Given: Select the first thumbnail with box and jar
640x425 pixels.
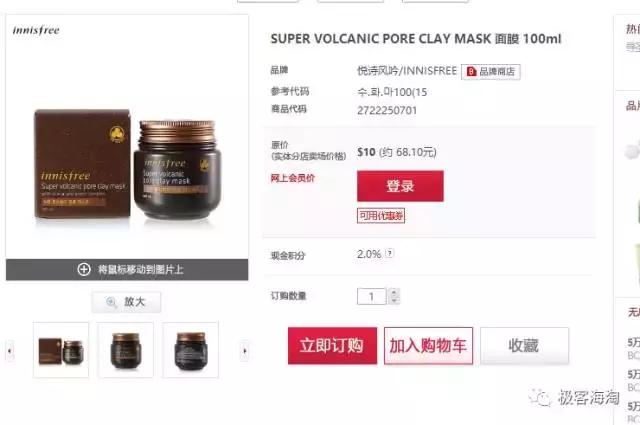Looking at the screenshot, I should (61, 350).
